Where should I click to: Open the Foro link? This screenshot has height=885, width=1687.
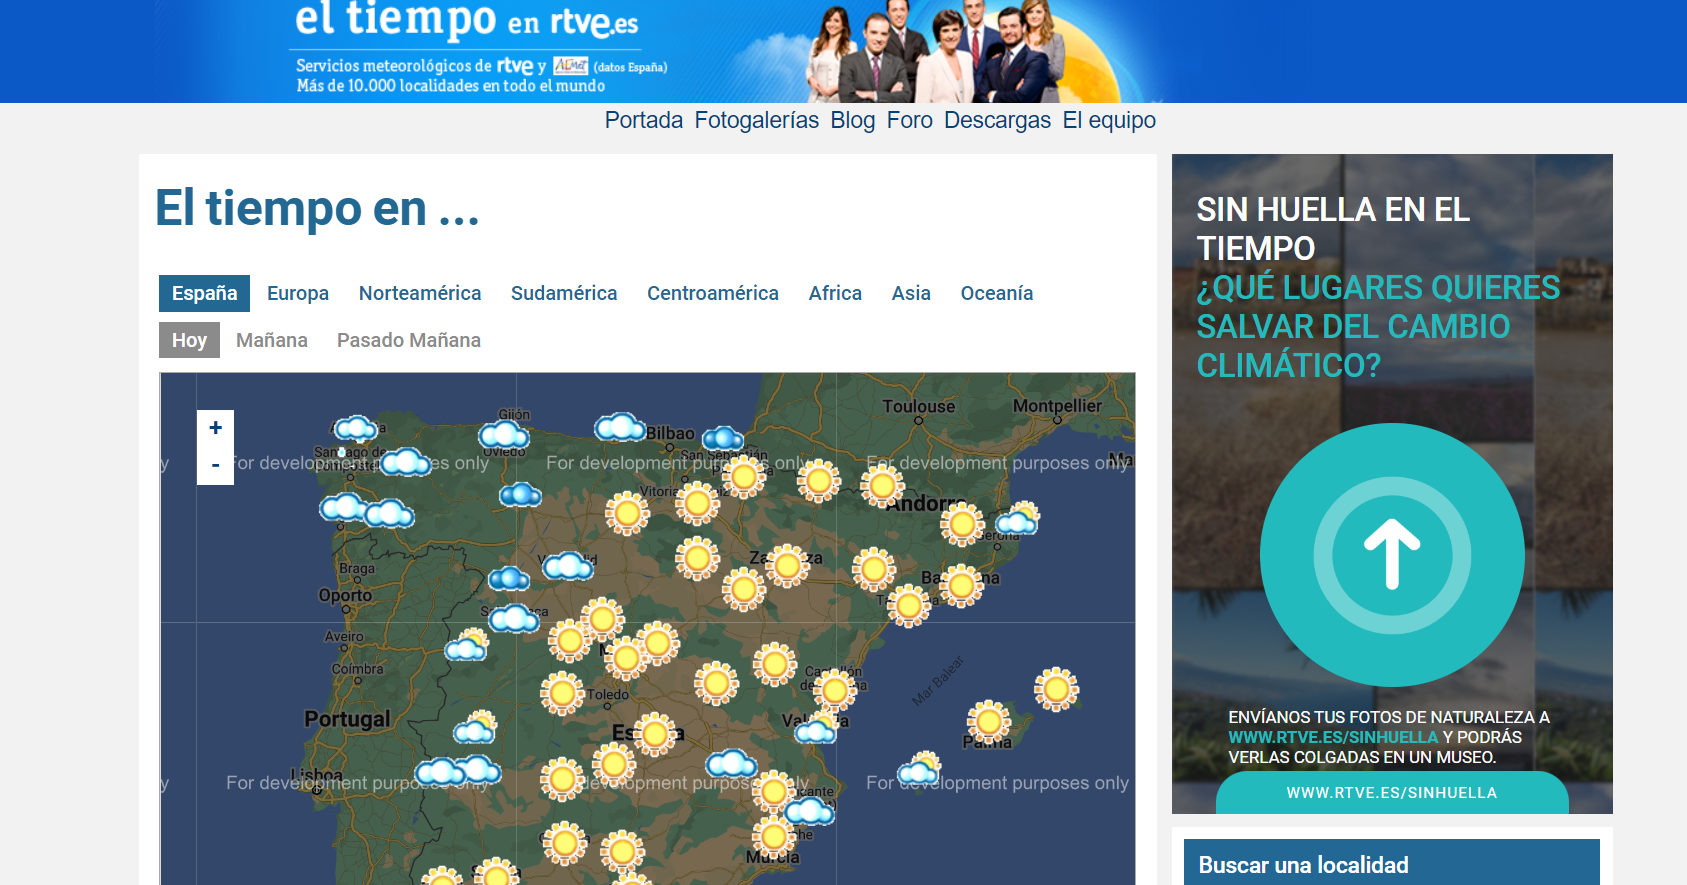910,120
